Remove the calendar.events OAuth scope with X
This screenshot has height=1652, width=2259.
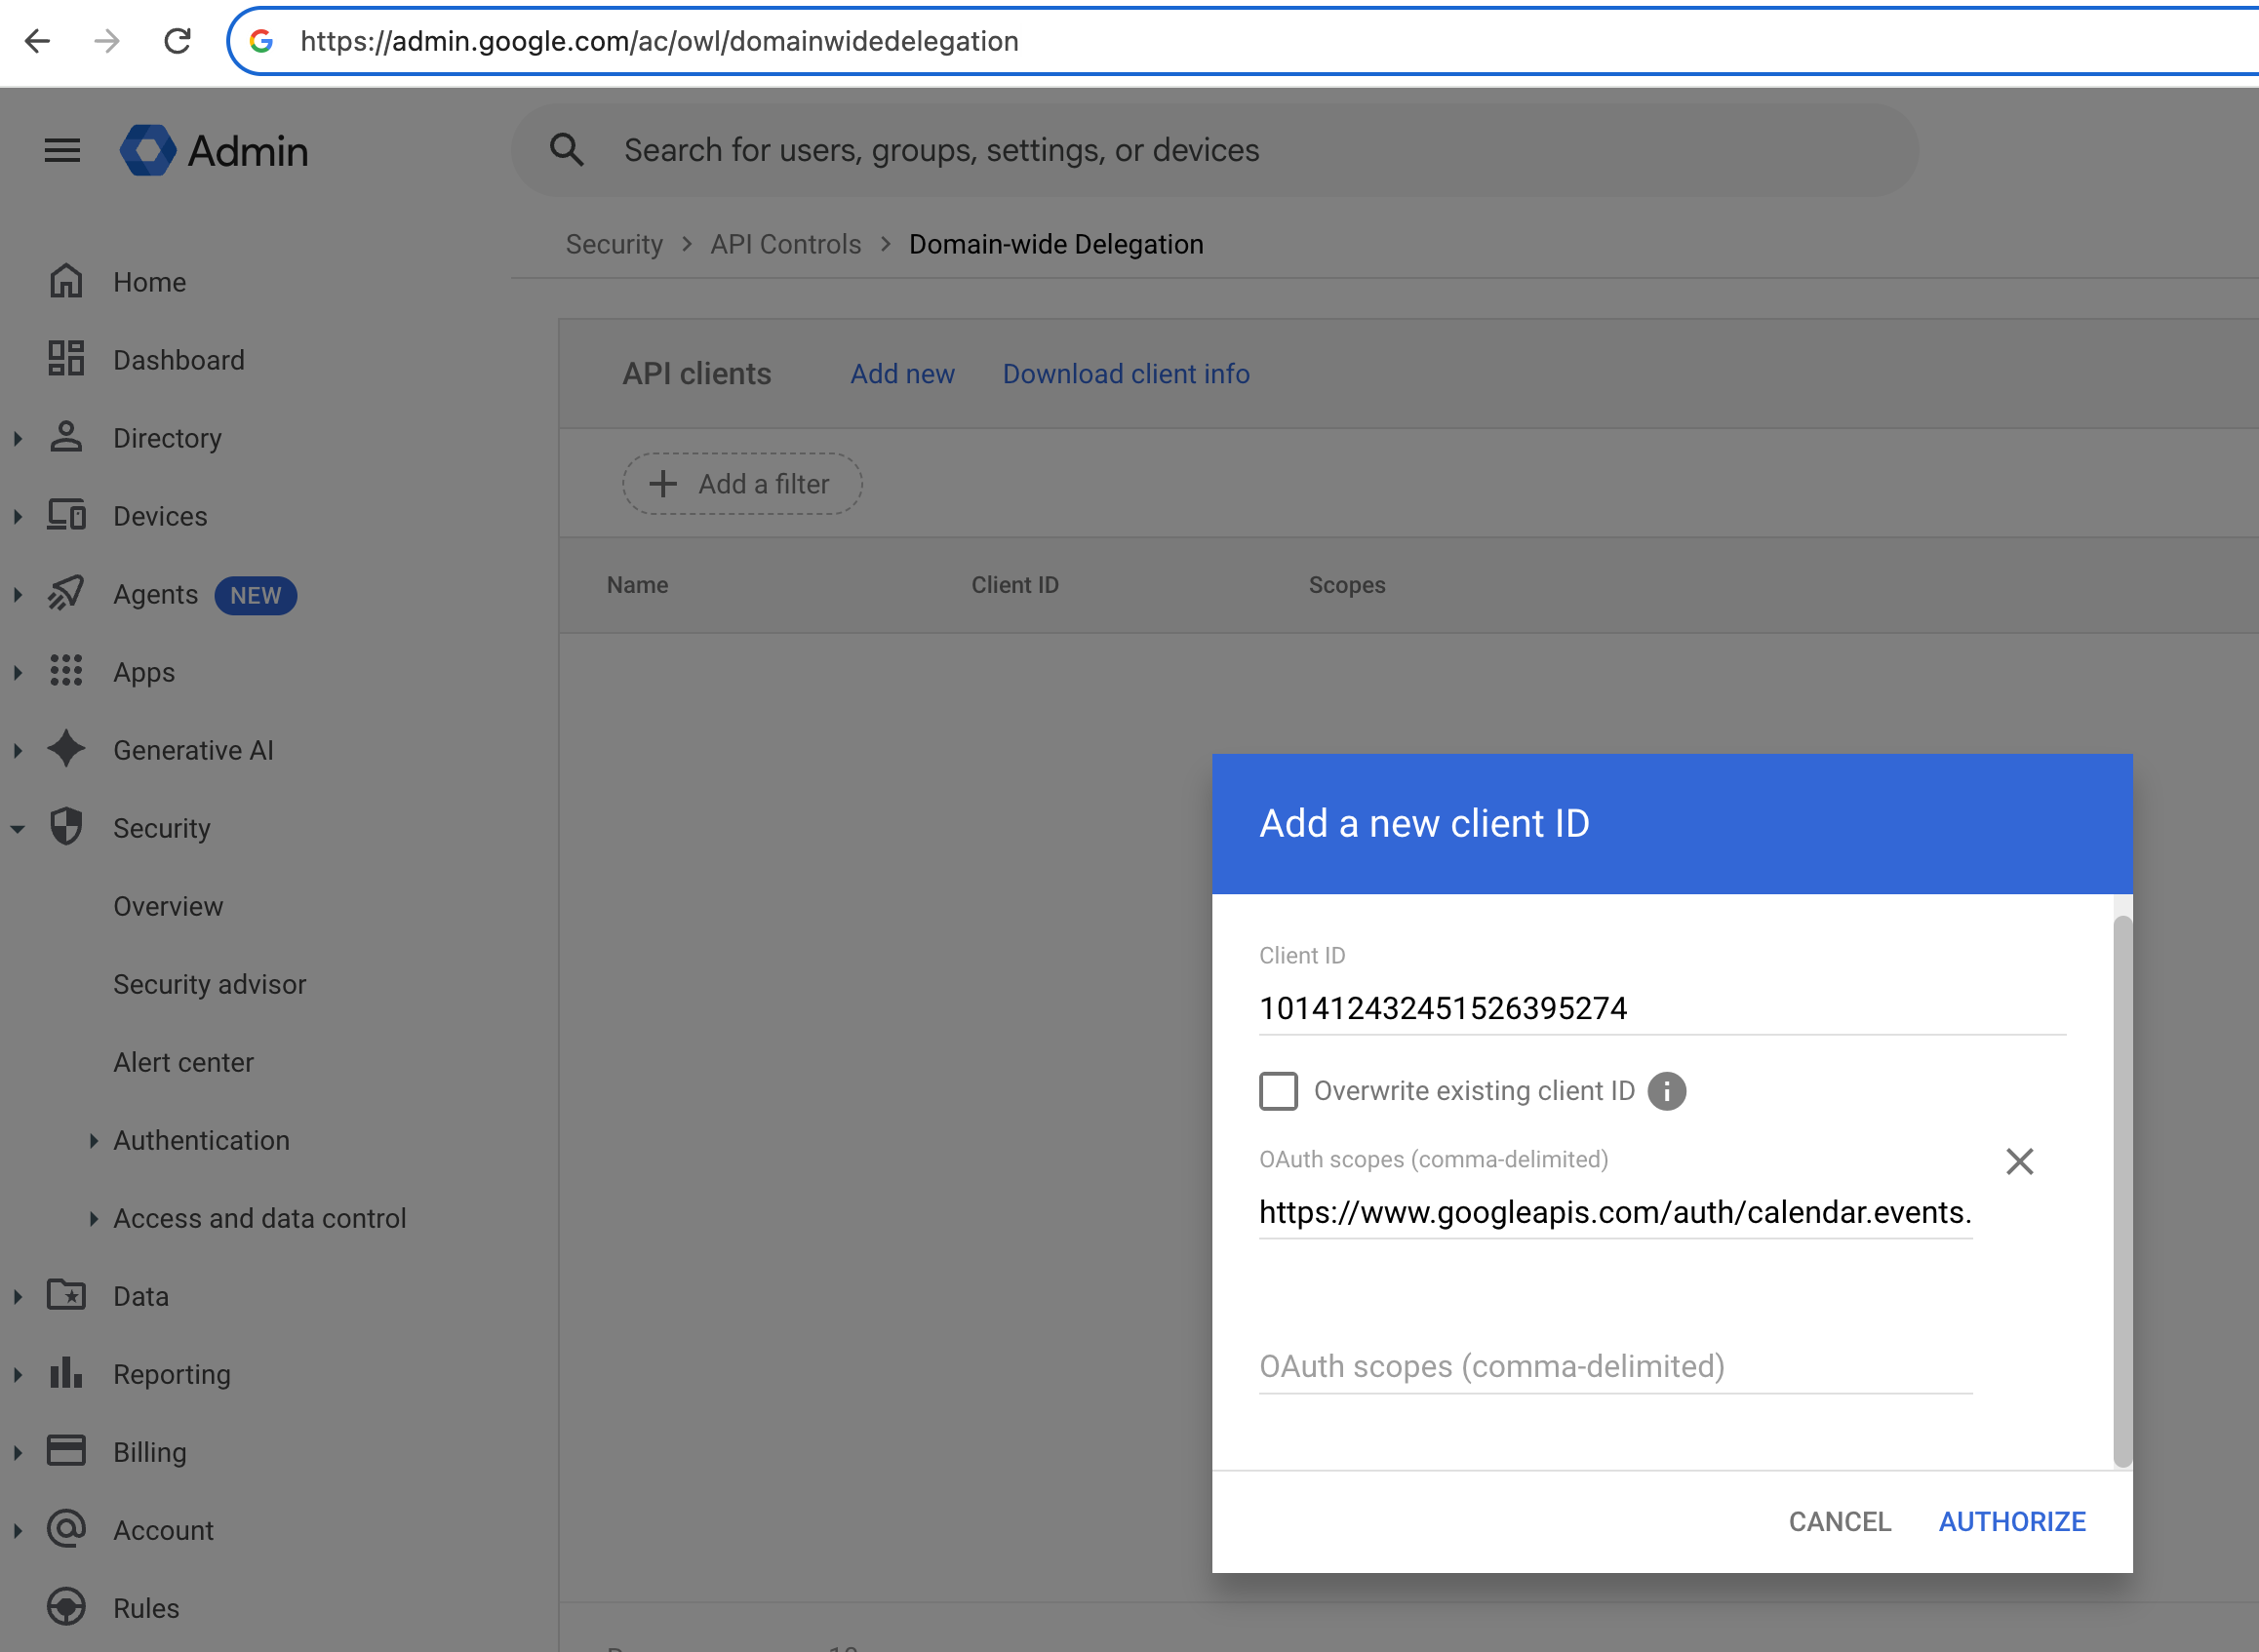click(x=2020, y=1162)
